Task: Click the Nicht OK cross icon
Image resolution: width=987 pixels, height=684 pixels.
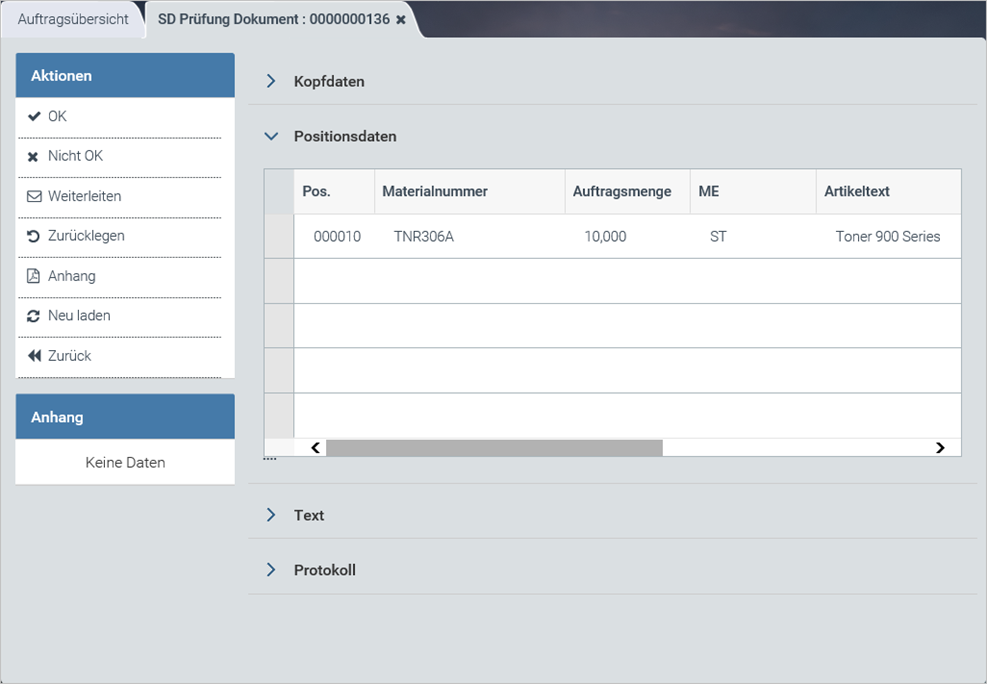Action: [34, 157]
